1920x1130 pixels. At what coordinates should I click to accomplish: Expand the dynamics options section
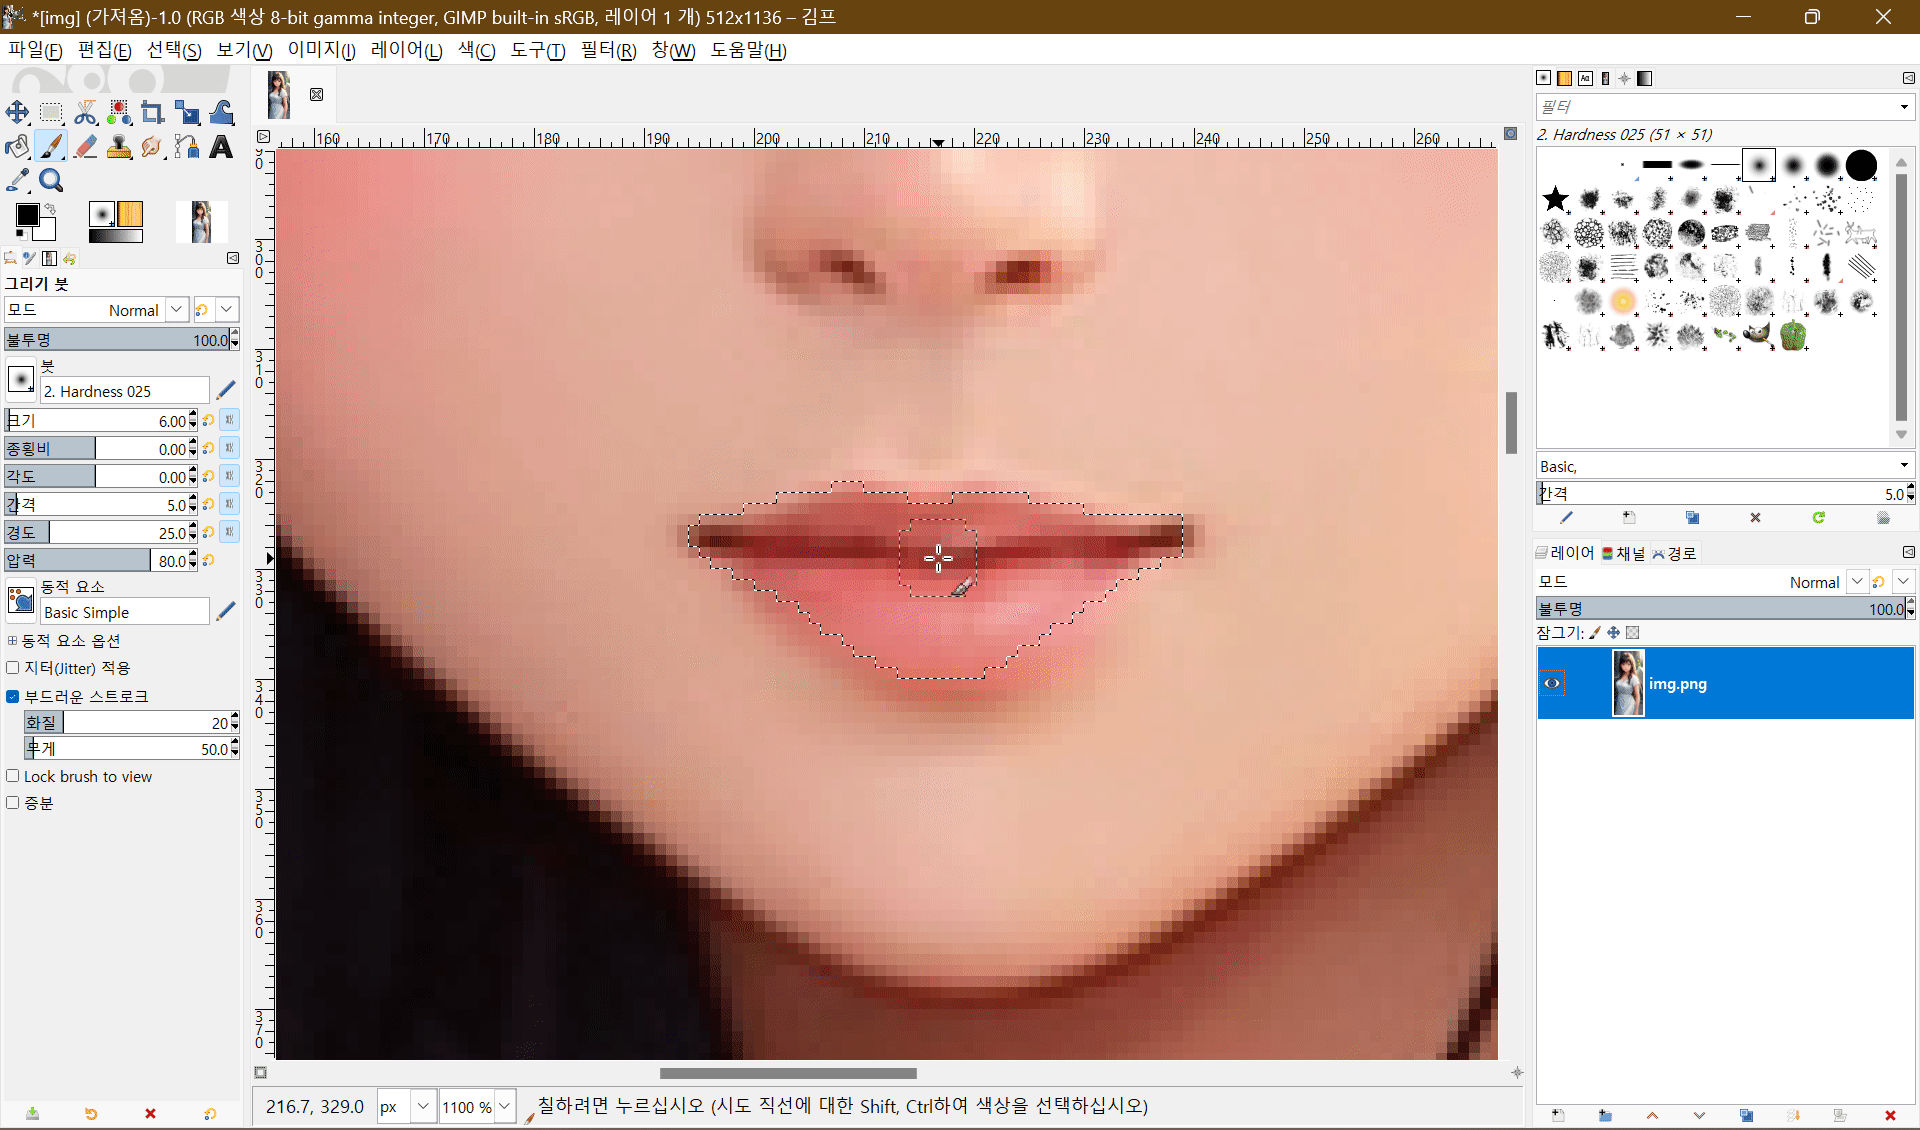(x=12, y=640)
